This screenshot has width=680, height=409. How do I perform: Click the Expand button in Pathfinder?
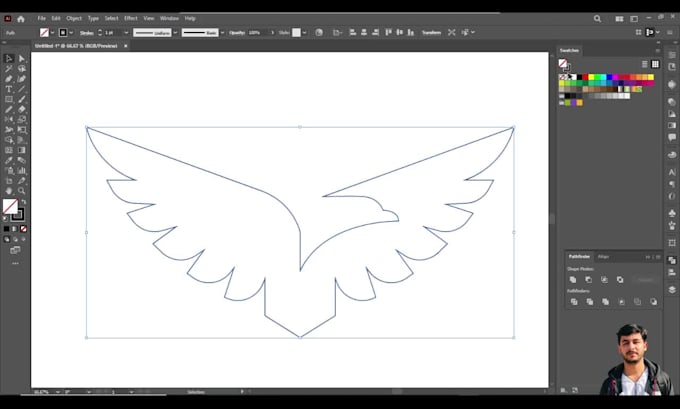click(645, 280)
